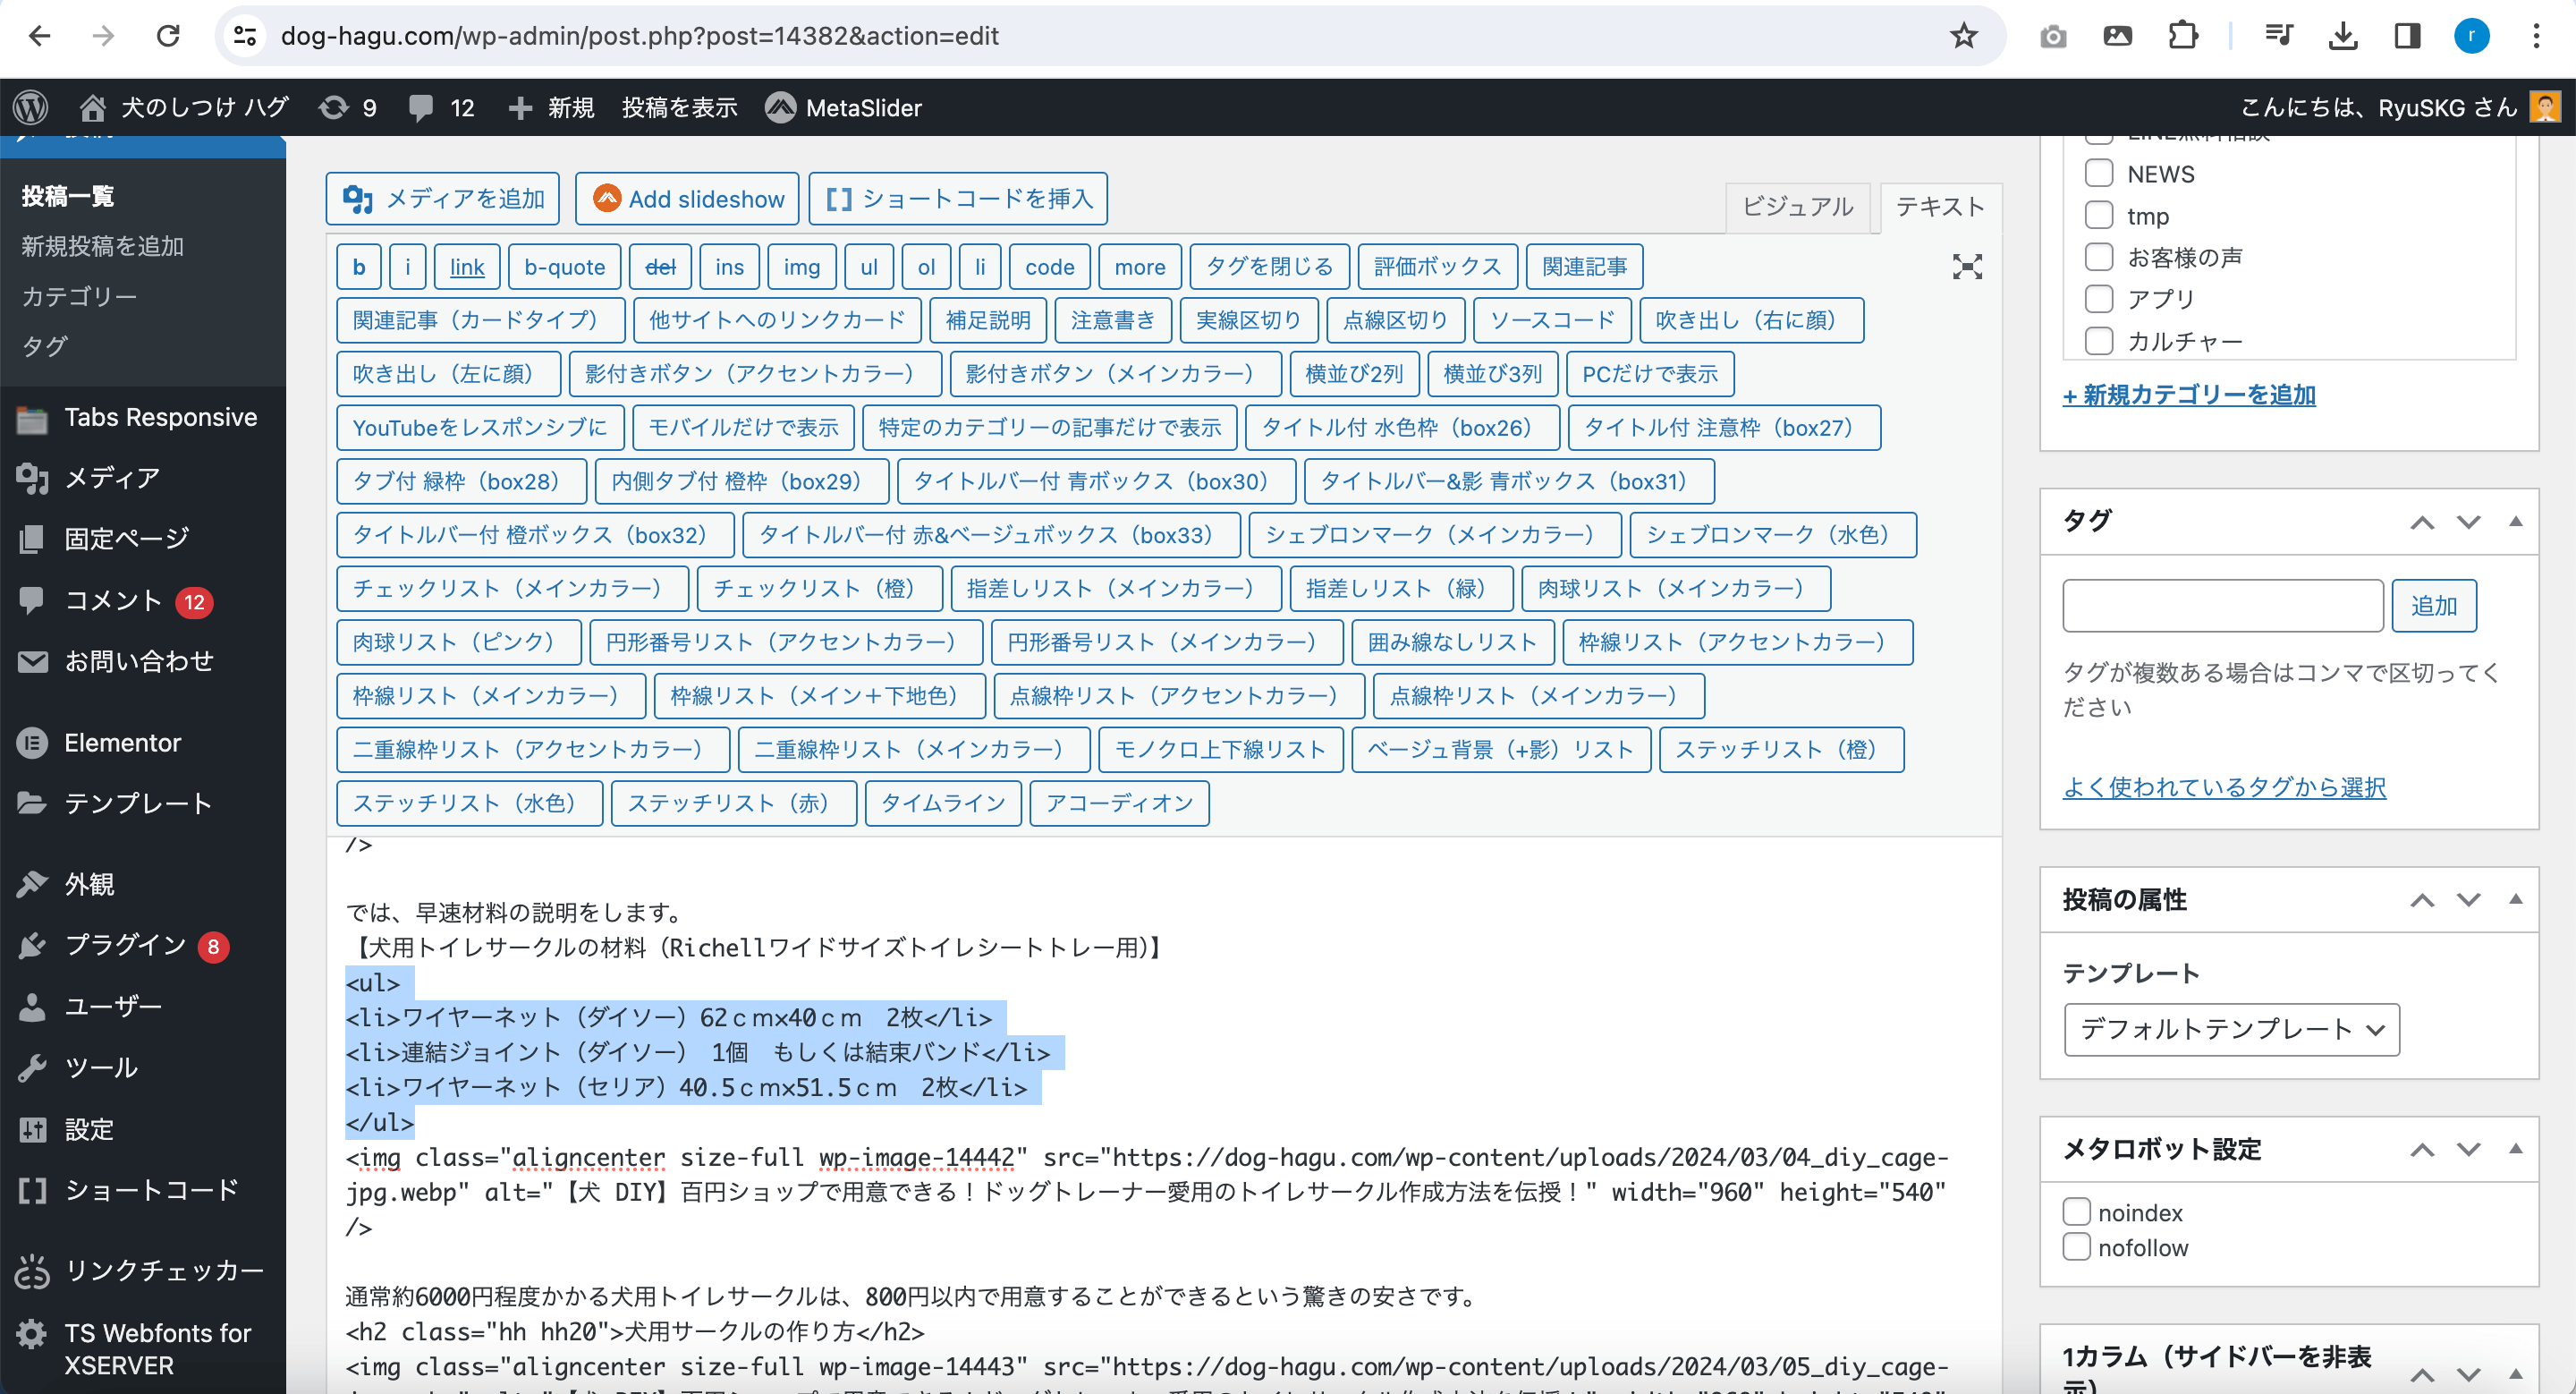
Task: Click the distraction-free fullscreen editor icon
Action: [1967, 266]
